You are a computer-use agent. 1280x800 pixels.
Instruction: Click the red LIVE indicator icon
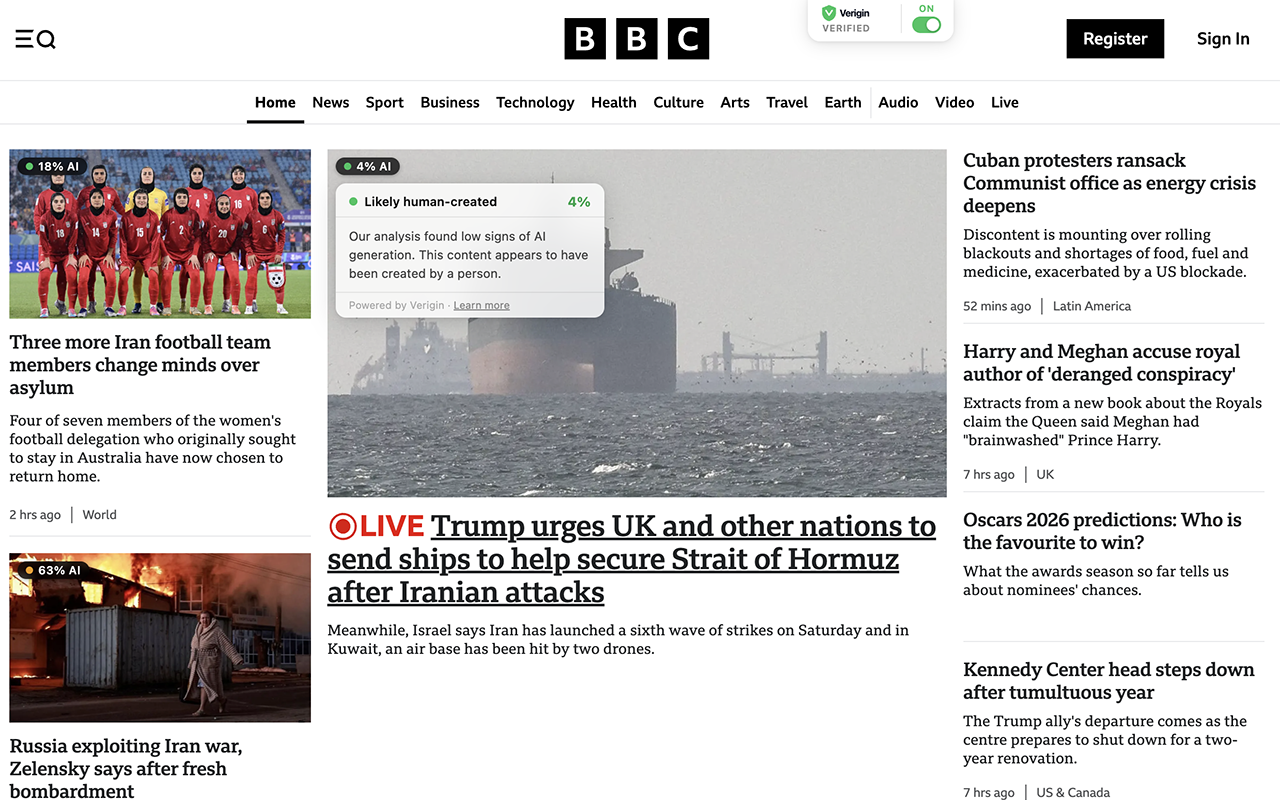coord(342,526)
